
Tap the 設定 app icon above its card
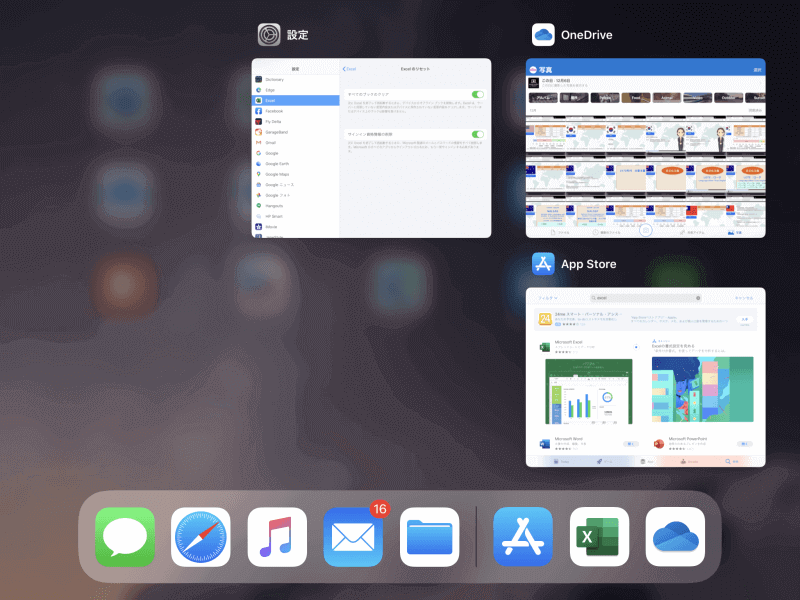click(x=269, y=35)
